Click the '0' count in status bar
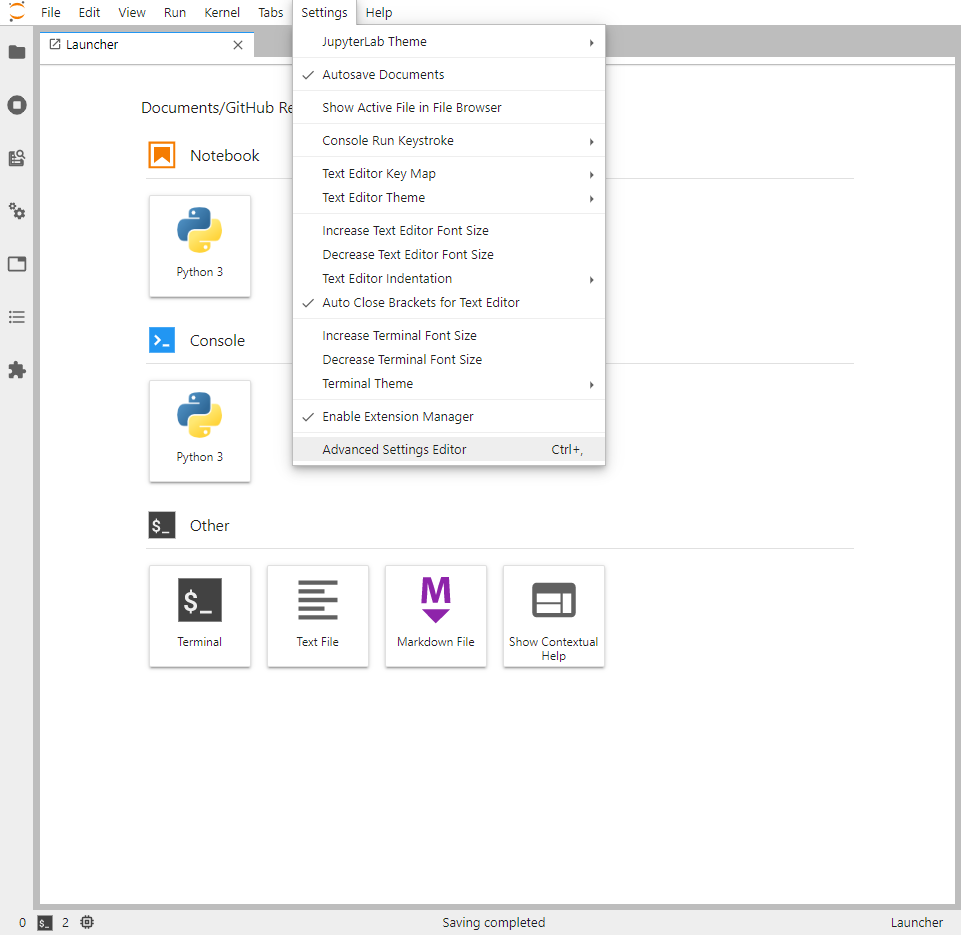961x935 pixels. 23,923
